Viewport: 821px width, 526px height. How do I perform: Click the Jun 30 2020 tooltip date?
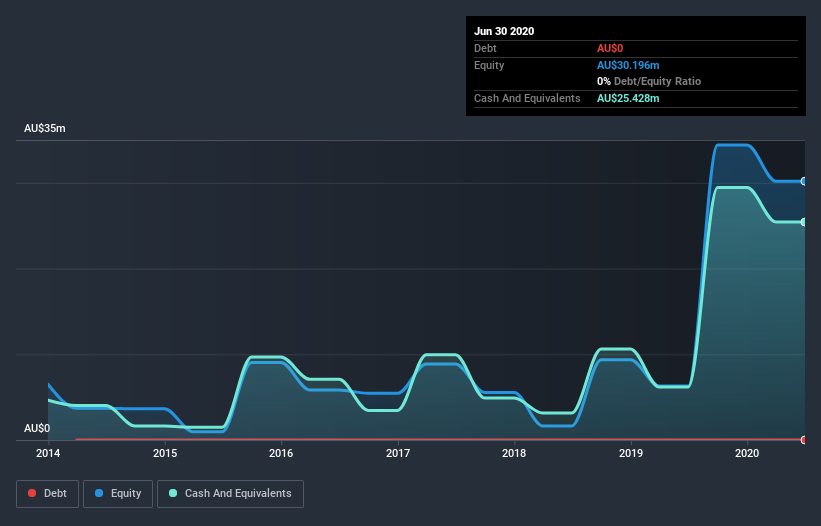point(504,31)
